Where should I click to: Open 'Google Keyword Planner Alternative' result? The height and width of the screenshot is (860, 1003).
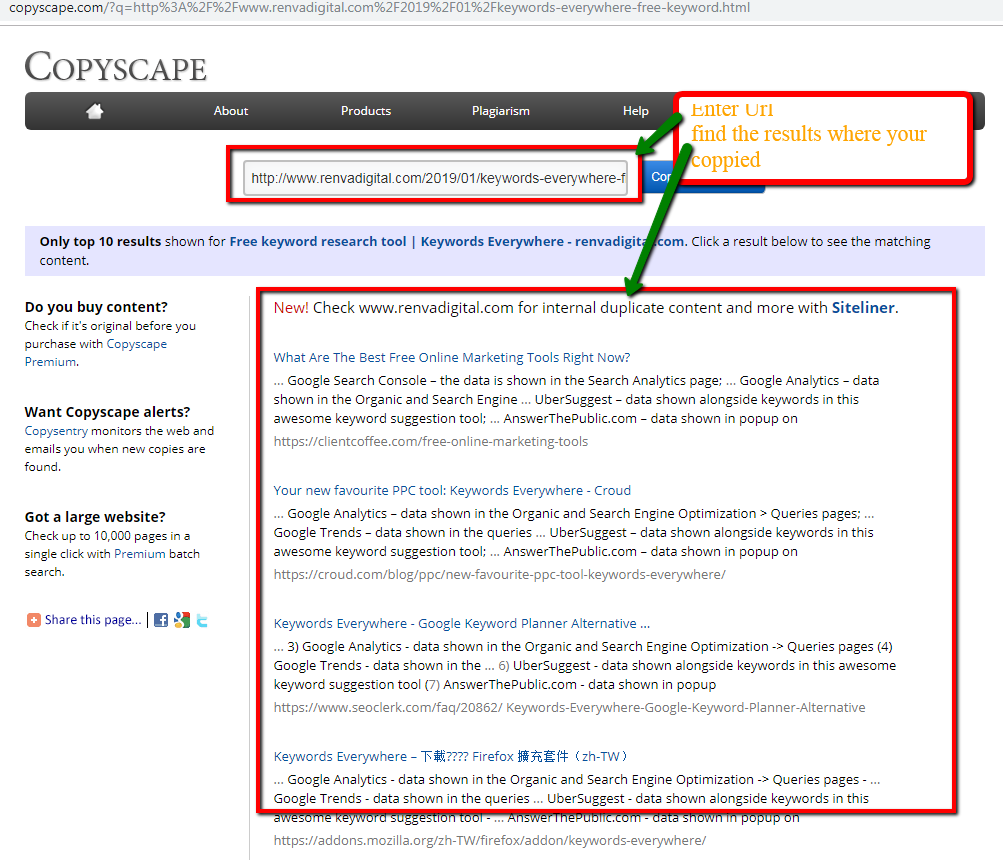pyautogui.click(x=461, y=623)
